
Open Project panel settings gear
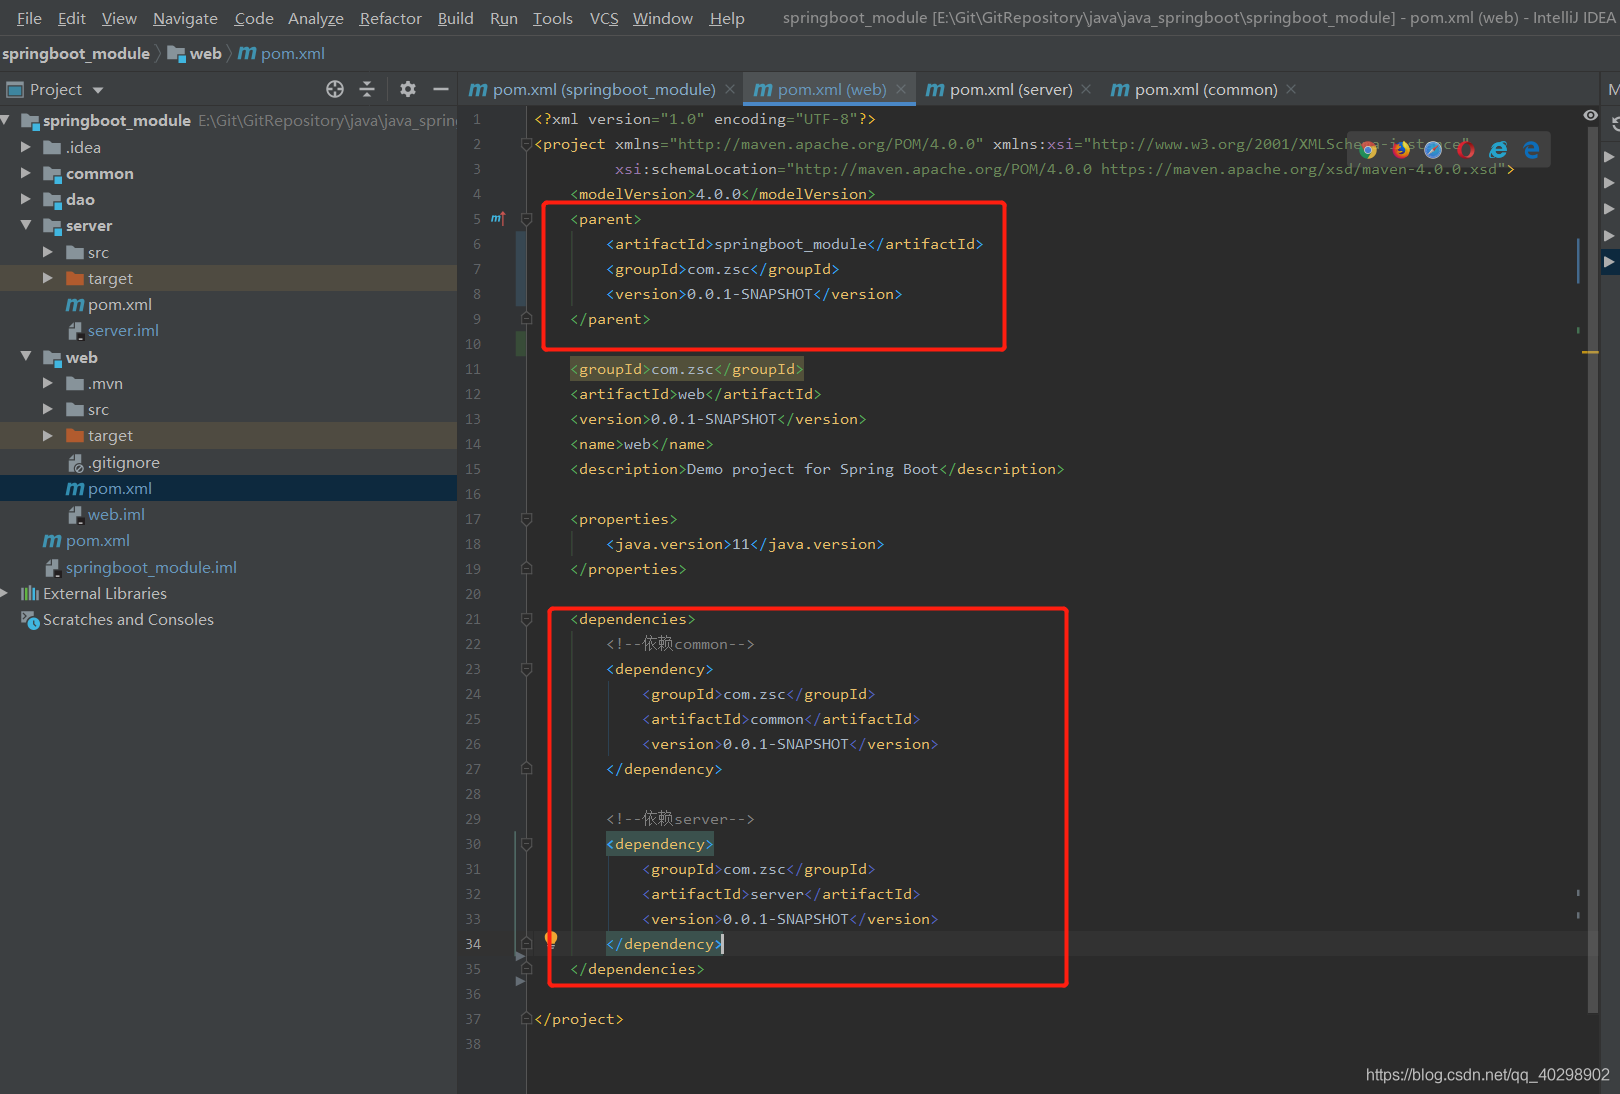tap(408, 89)
